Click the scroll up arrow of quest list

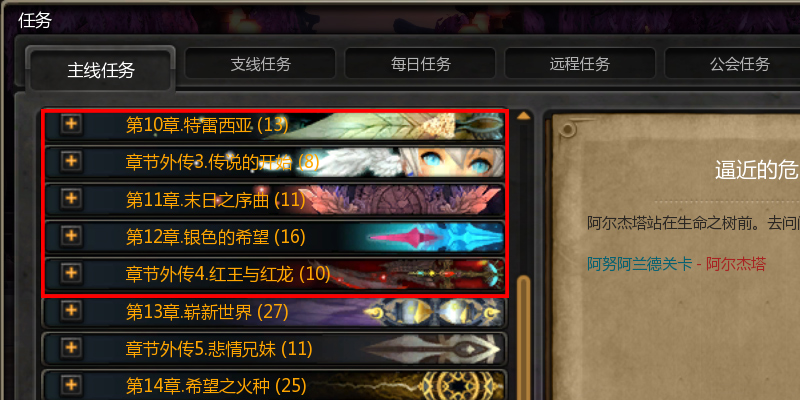523,116
